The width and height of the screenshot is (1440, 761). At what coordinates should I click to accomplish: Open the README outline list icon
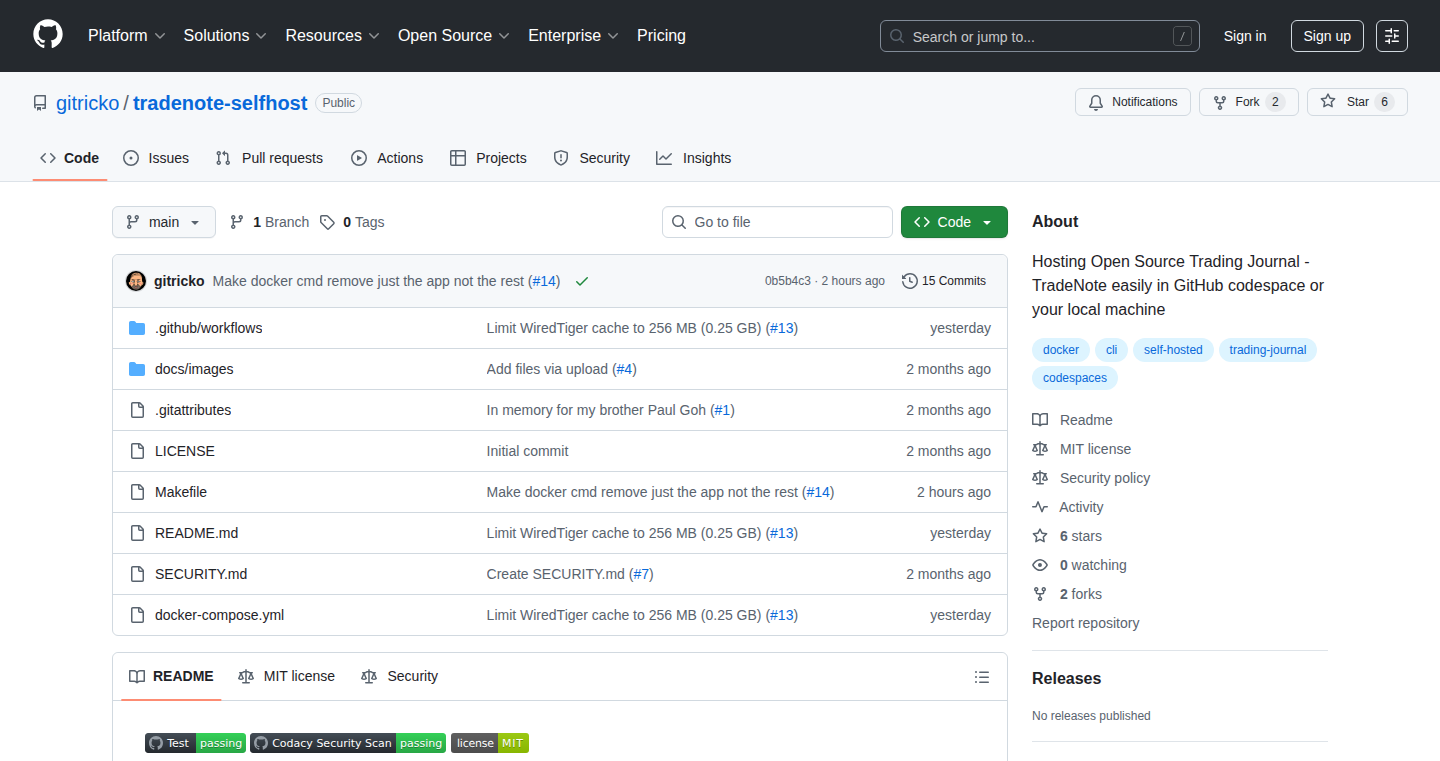(982, 677)
